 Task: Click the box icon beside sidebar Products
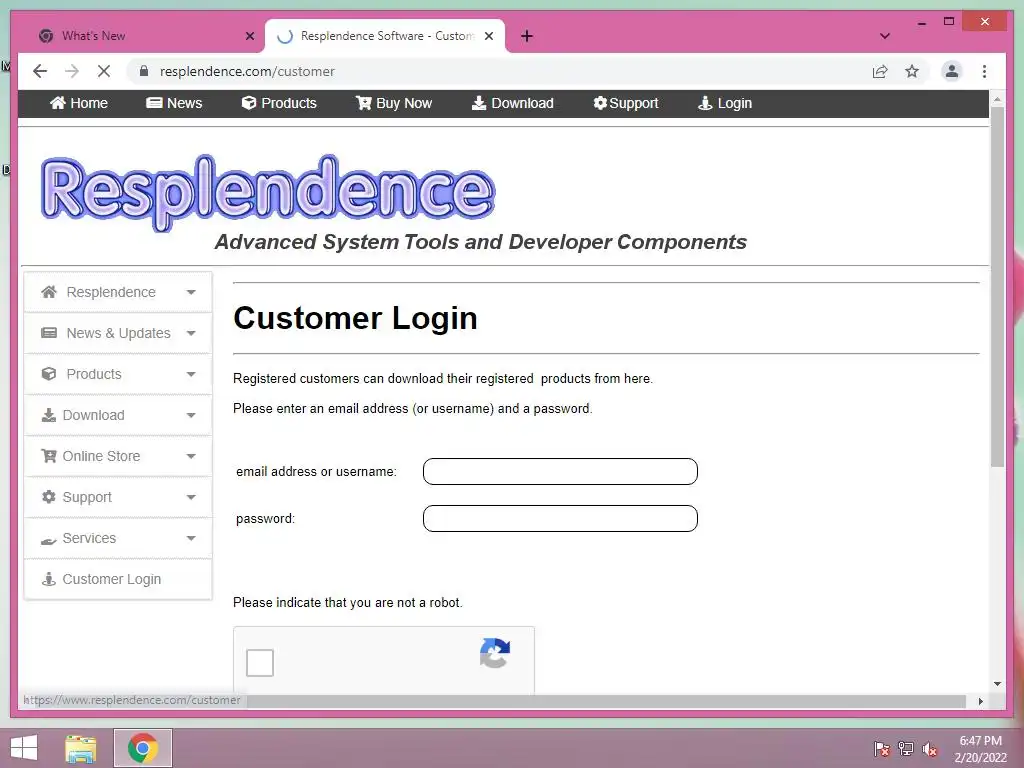pos(49,374)
